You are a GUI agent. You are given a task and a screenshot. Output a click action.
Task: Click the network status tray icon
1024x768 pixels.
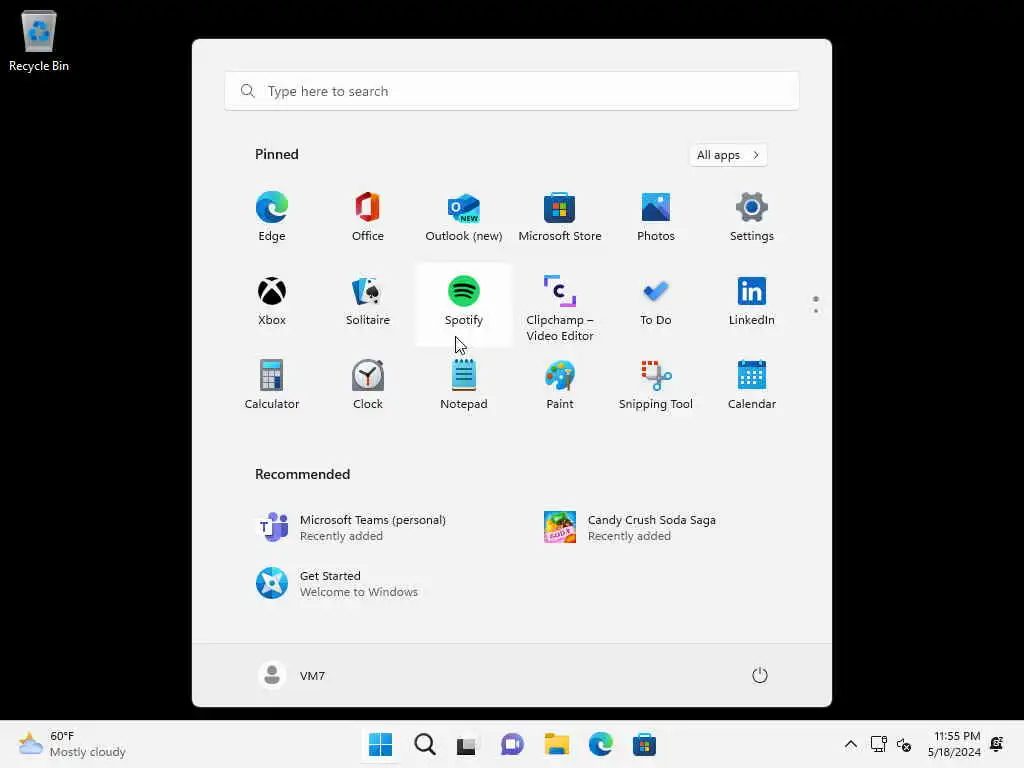click(x=878, y=744)
